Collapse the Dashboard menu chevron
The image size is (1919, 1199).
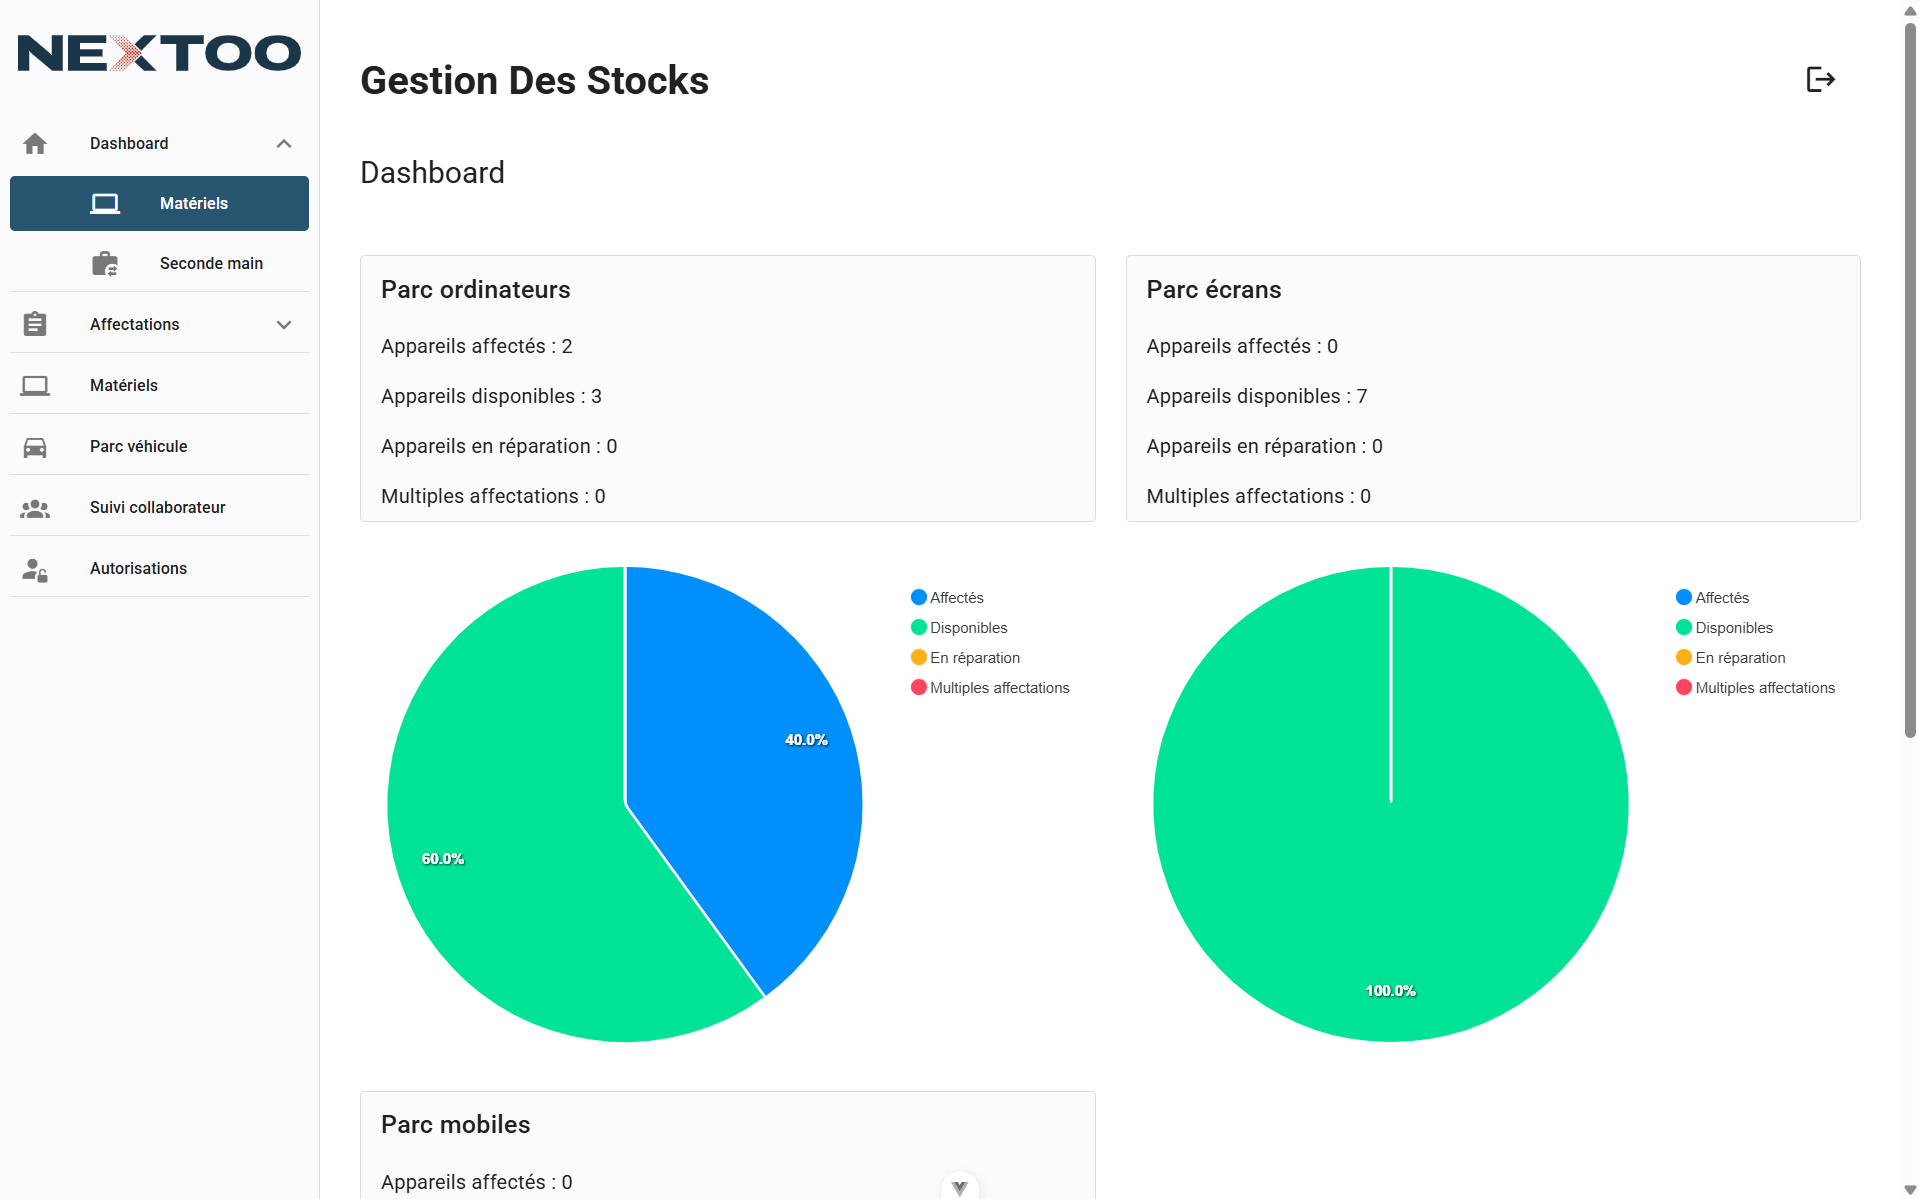(x=284, y=144)
